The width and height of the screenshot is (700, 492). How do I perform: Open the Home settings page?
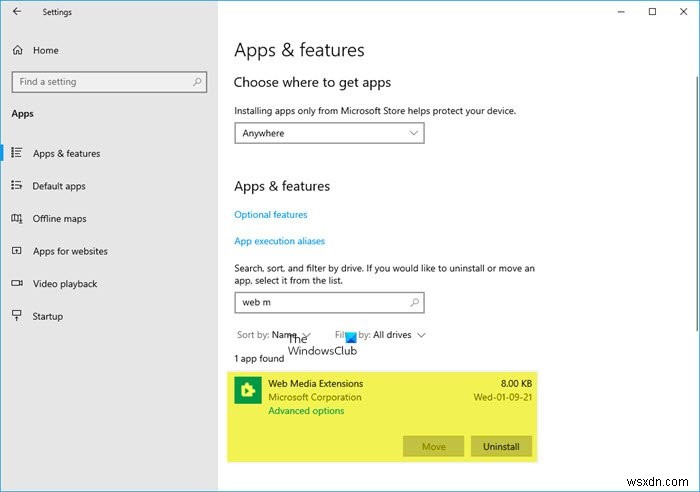point(46,50)
